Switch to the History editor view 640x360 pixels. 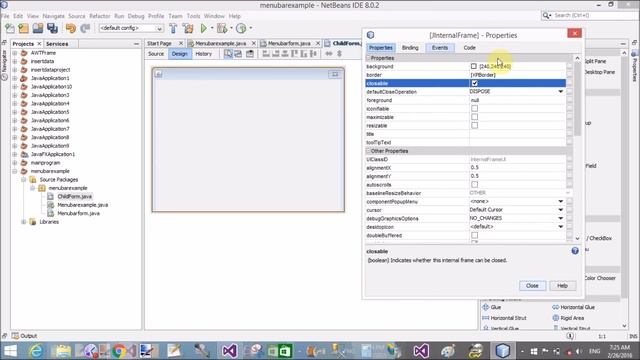pyautogui.click(x=203, y=54)
